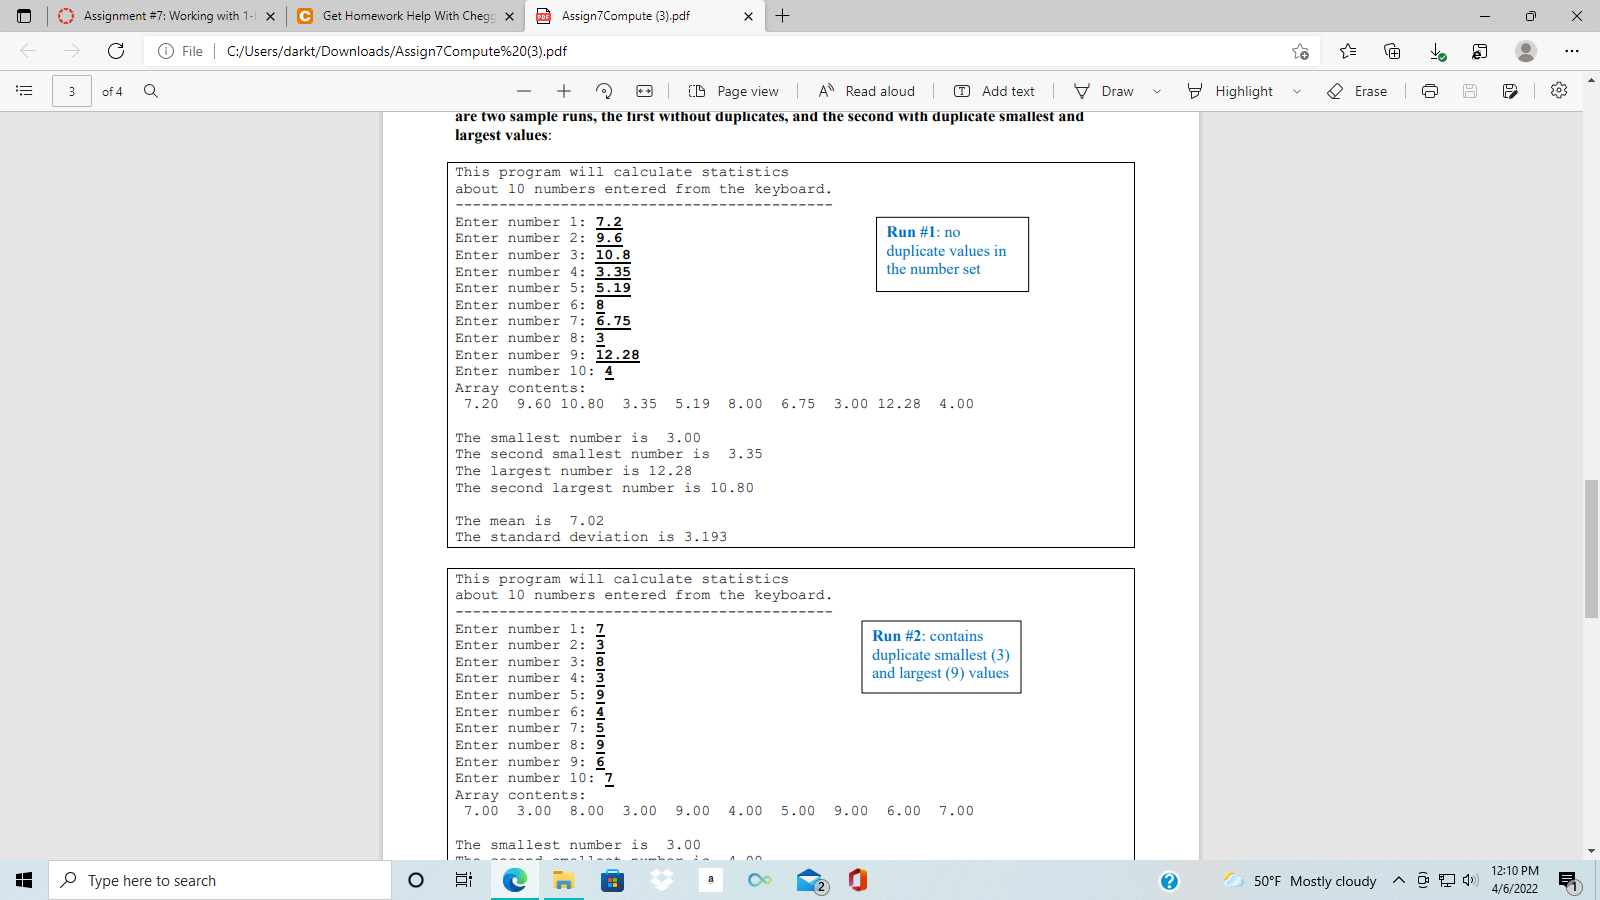Open tab actions menu icon
This screenshot has width=1600, height=900.
point(24,16)
